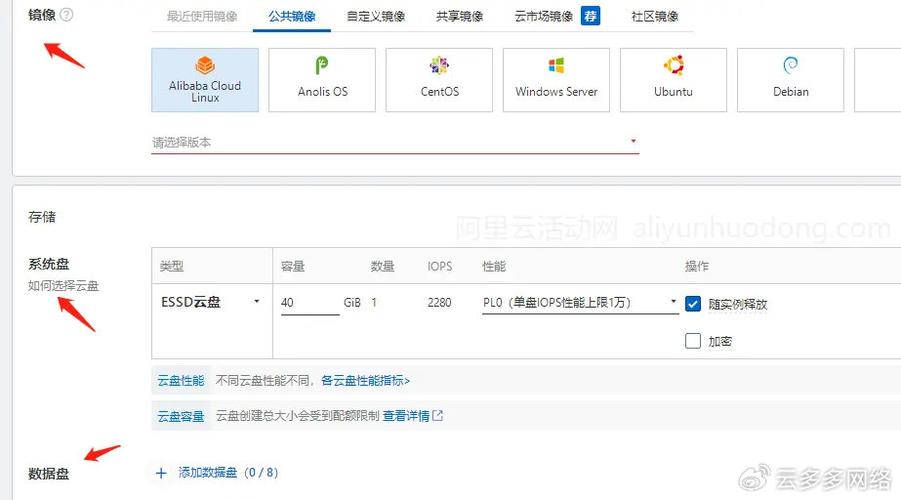Click the GiB unit label
The height and width of the screenshot is (500, 901).
[352, 302]
